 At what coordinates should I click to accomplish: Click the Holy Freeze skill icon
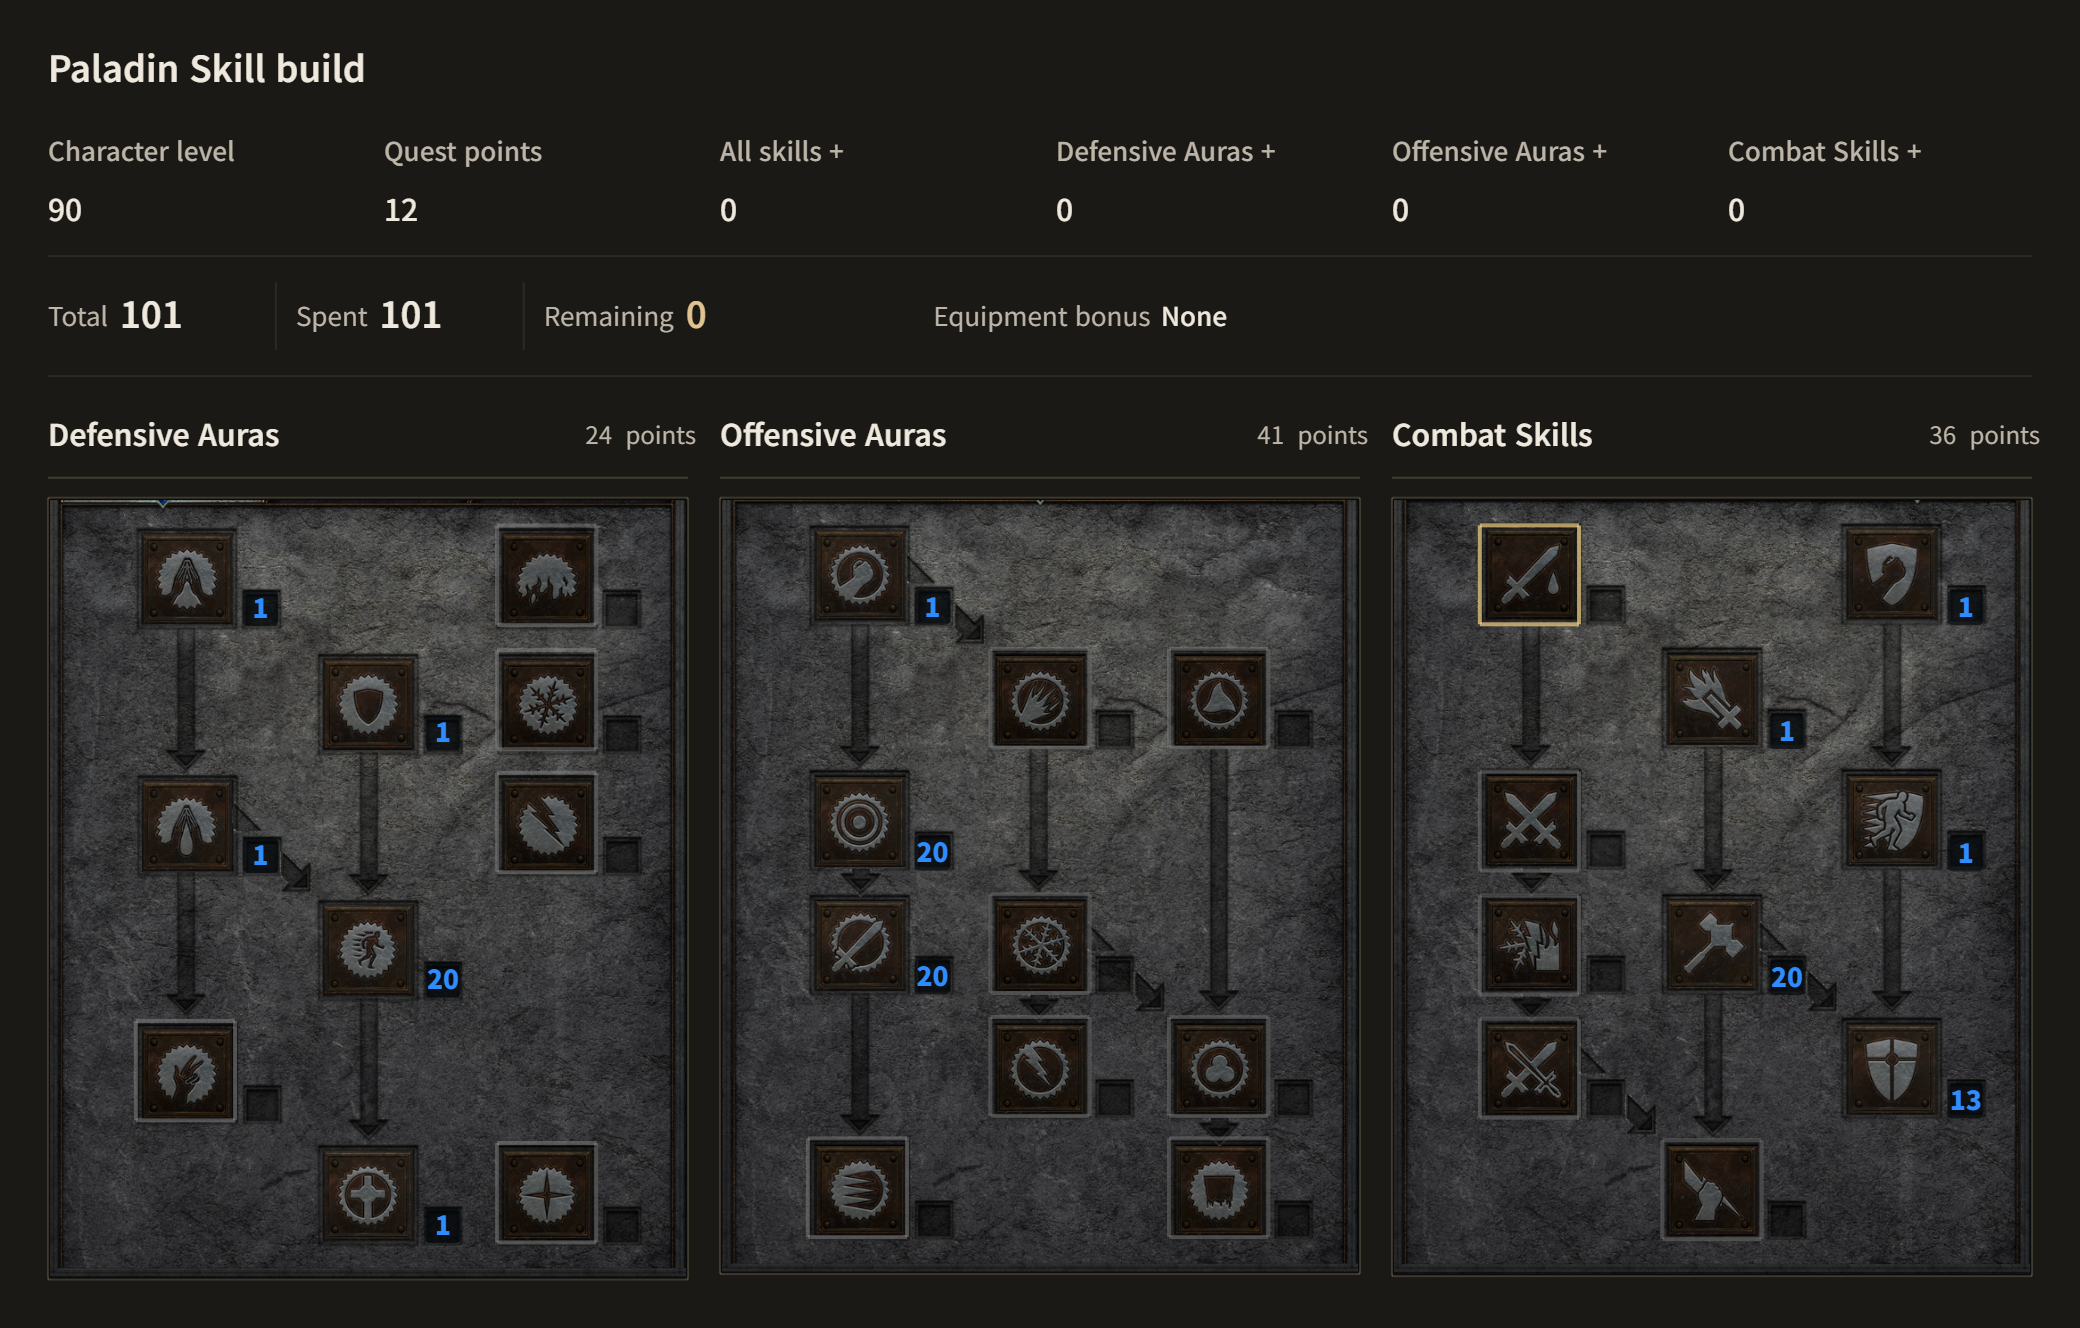[x=1040, y=945]
